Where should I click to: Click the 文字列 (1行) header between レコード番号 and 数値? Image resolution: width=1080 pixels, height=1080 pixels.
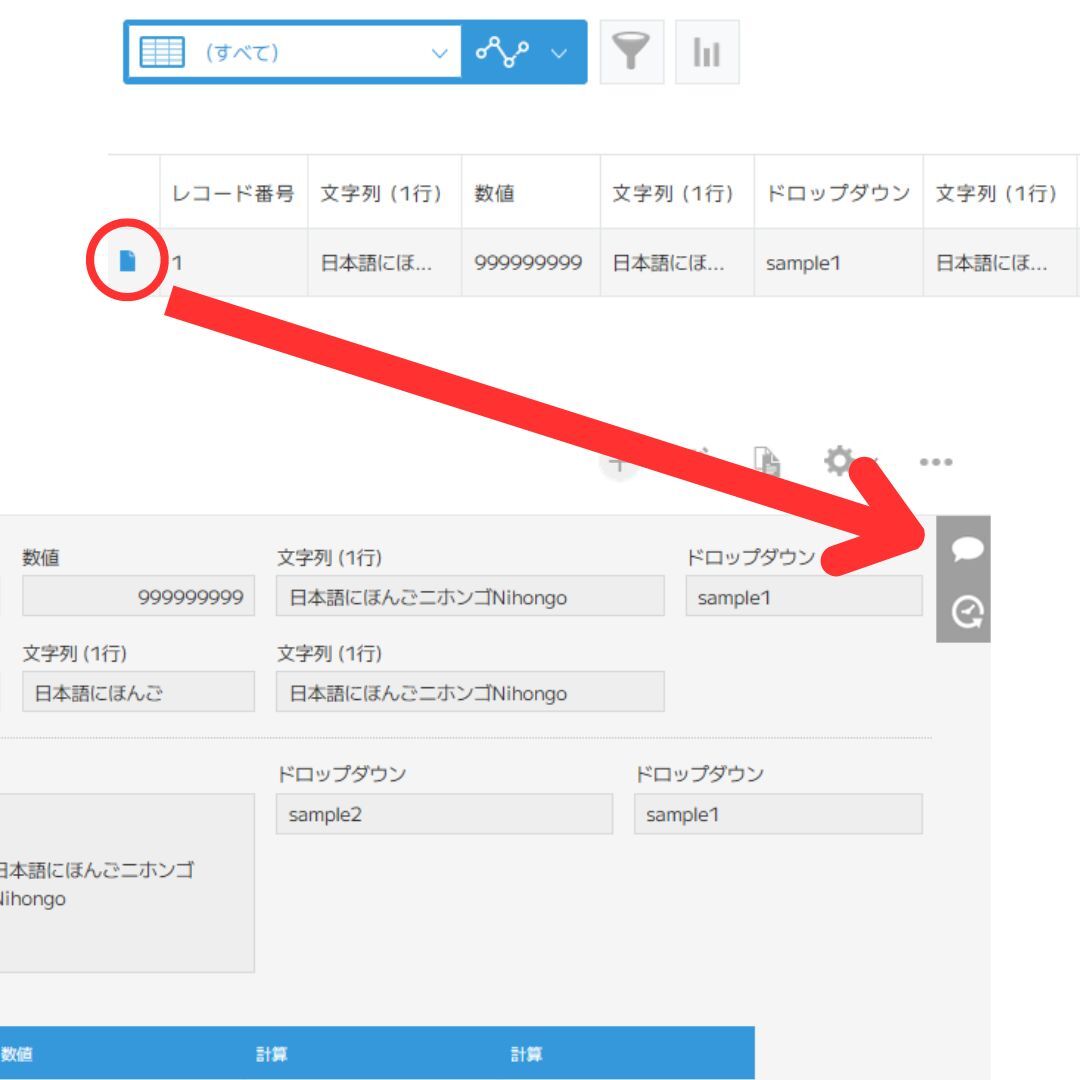pos(384,194)
